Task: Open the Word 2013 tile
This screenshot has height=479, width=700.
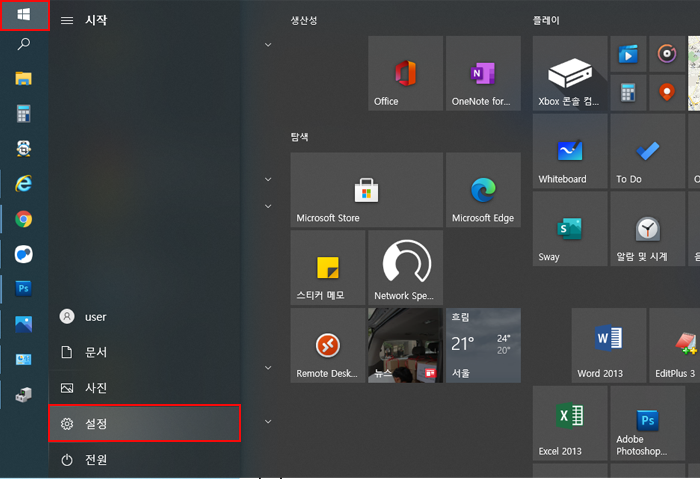Action: (x=609, y=345)
